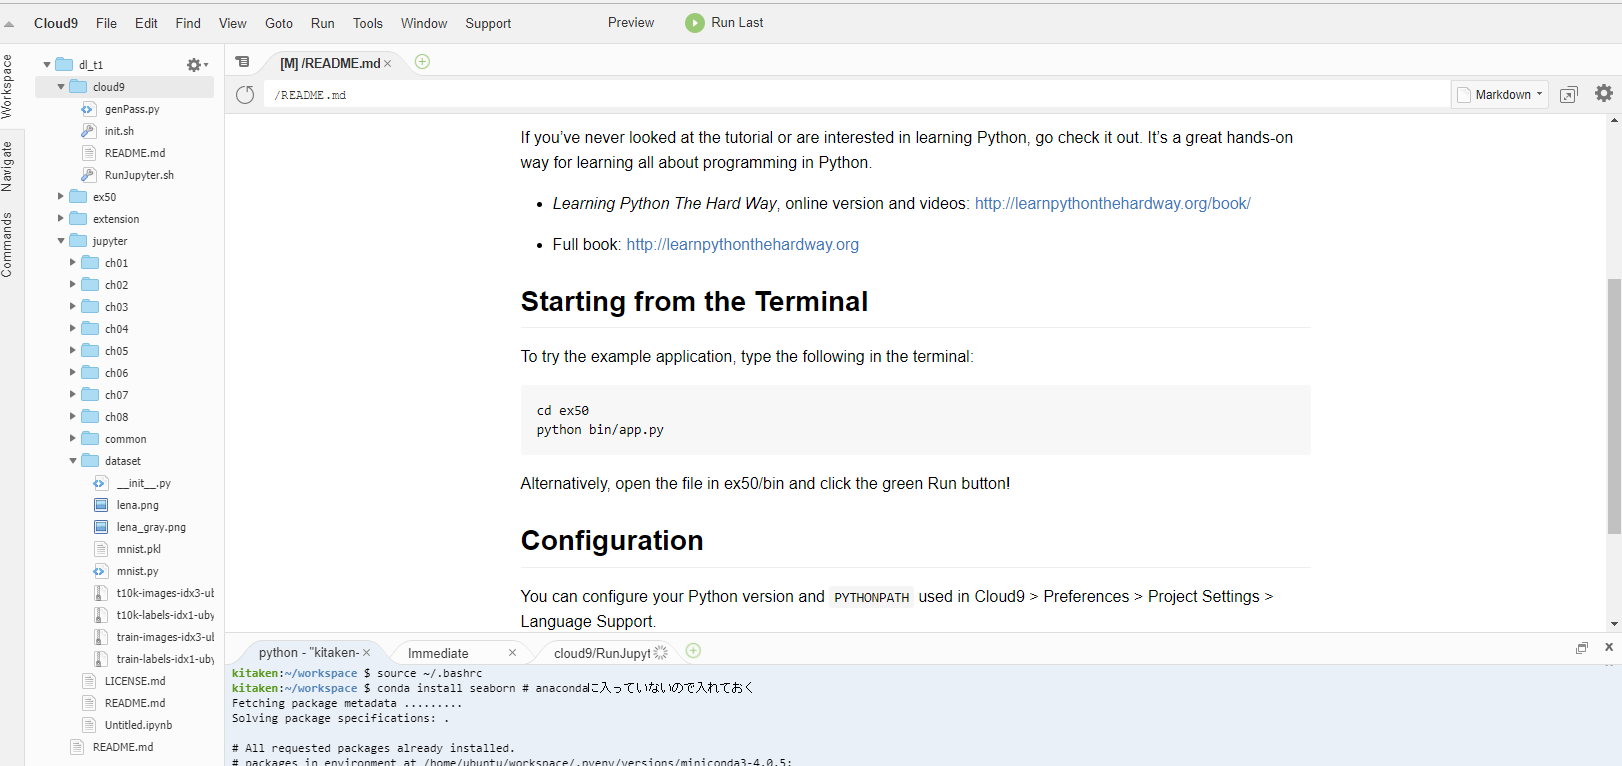Screen dimensions: 1622x766
Task: Select t10k-images-idx3-ubyte file in tree
Action: [165, 593]
